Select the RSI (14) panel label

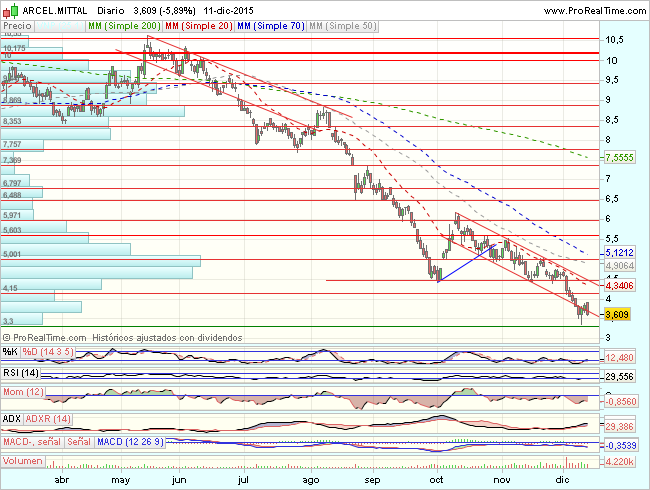click(21, 373)
